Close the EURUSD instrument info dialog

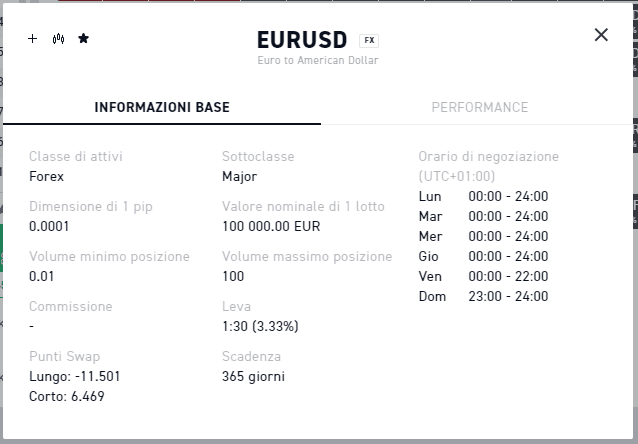pyautogui.click(x=601, y=35)
